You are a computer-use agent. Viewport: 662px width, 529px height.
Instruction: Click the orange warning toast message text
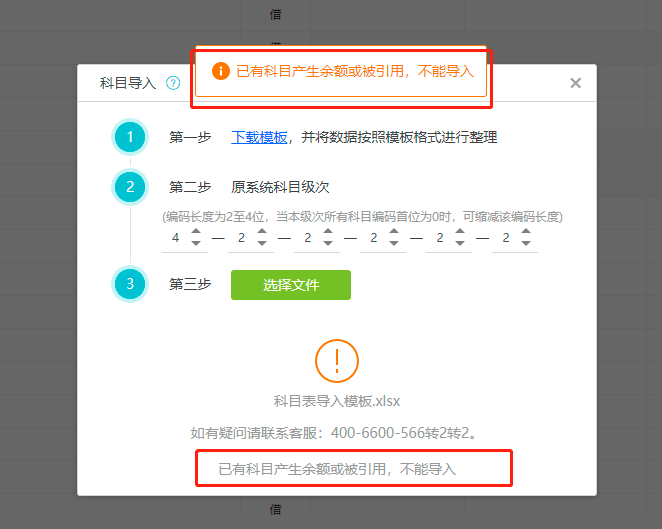[x=355, y=71]
